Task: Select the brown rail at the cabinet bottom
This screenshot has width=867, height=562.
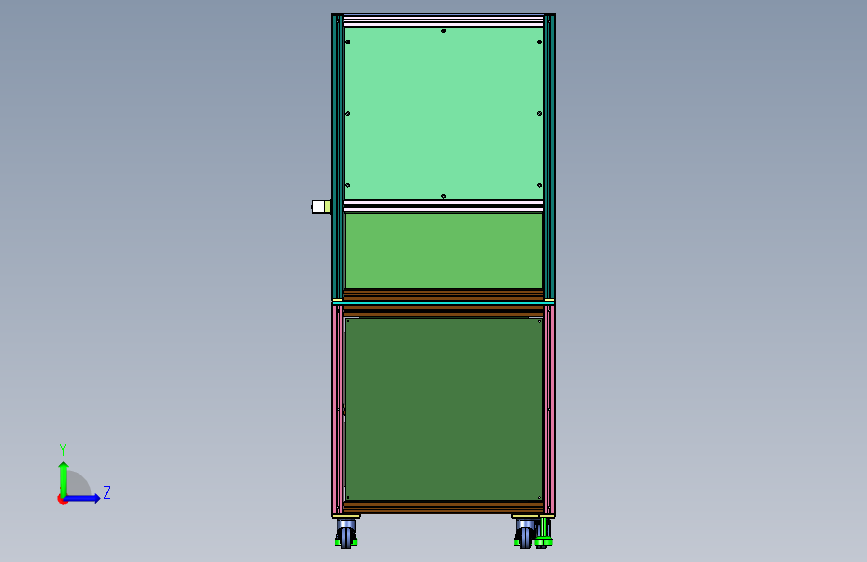Action: coord(443,507)
